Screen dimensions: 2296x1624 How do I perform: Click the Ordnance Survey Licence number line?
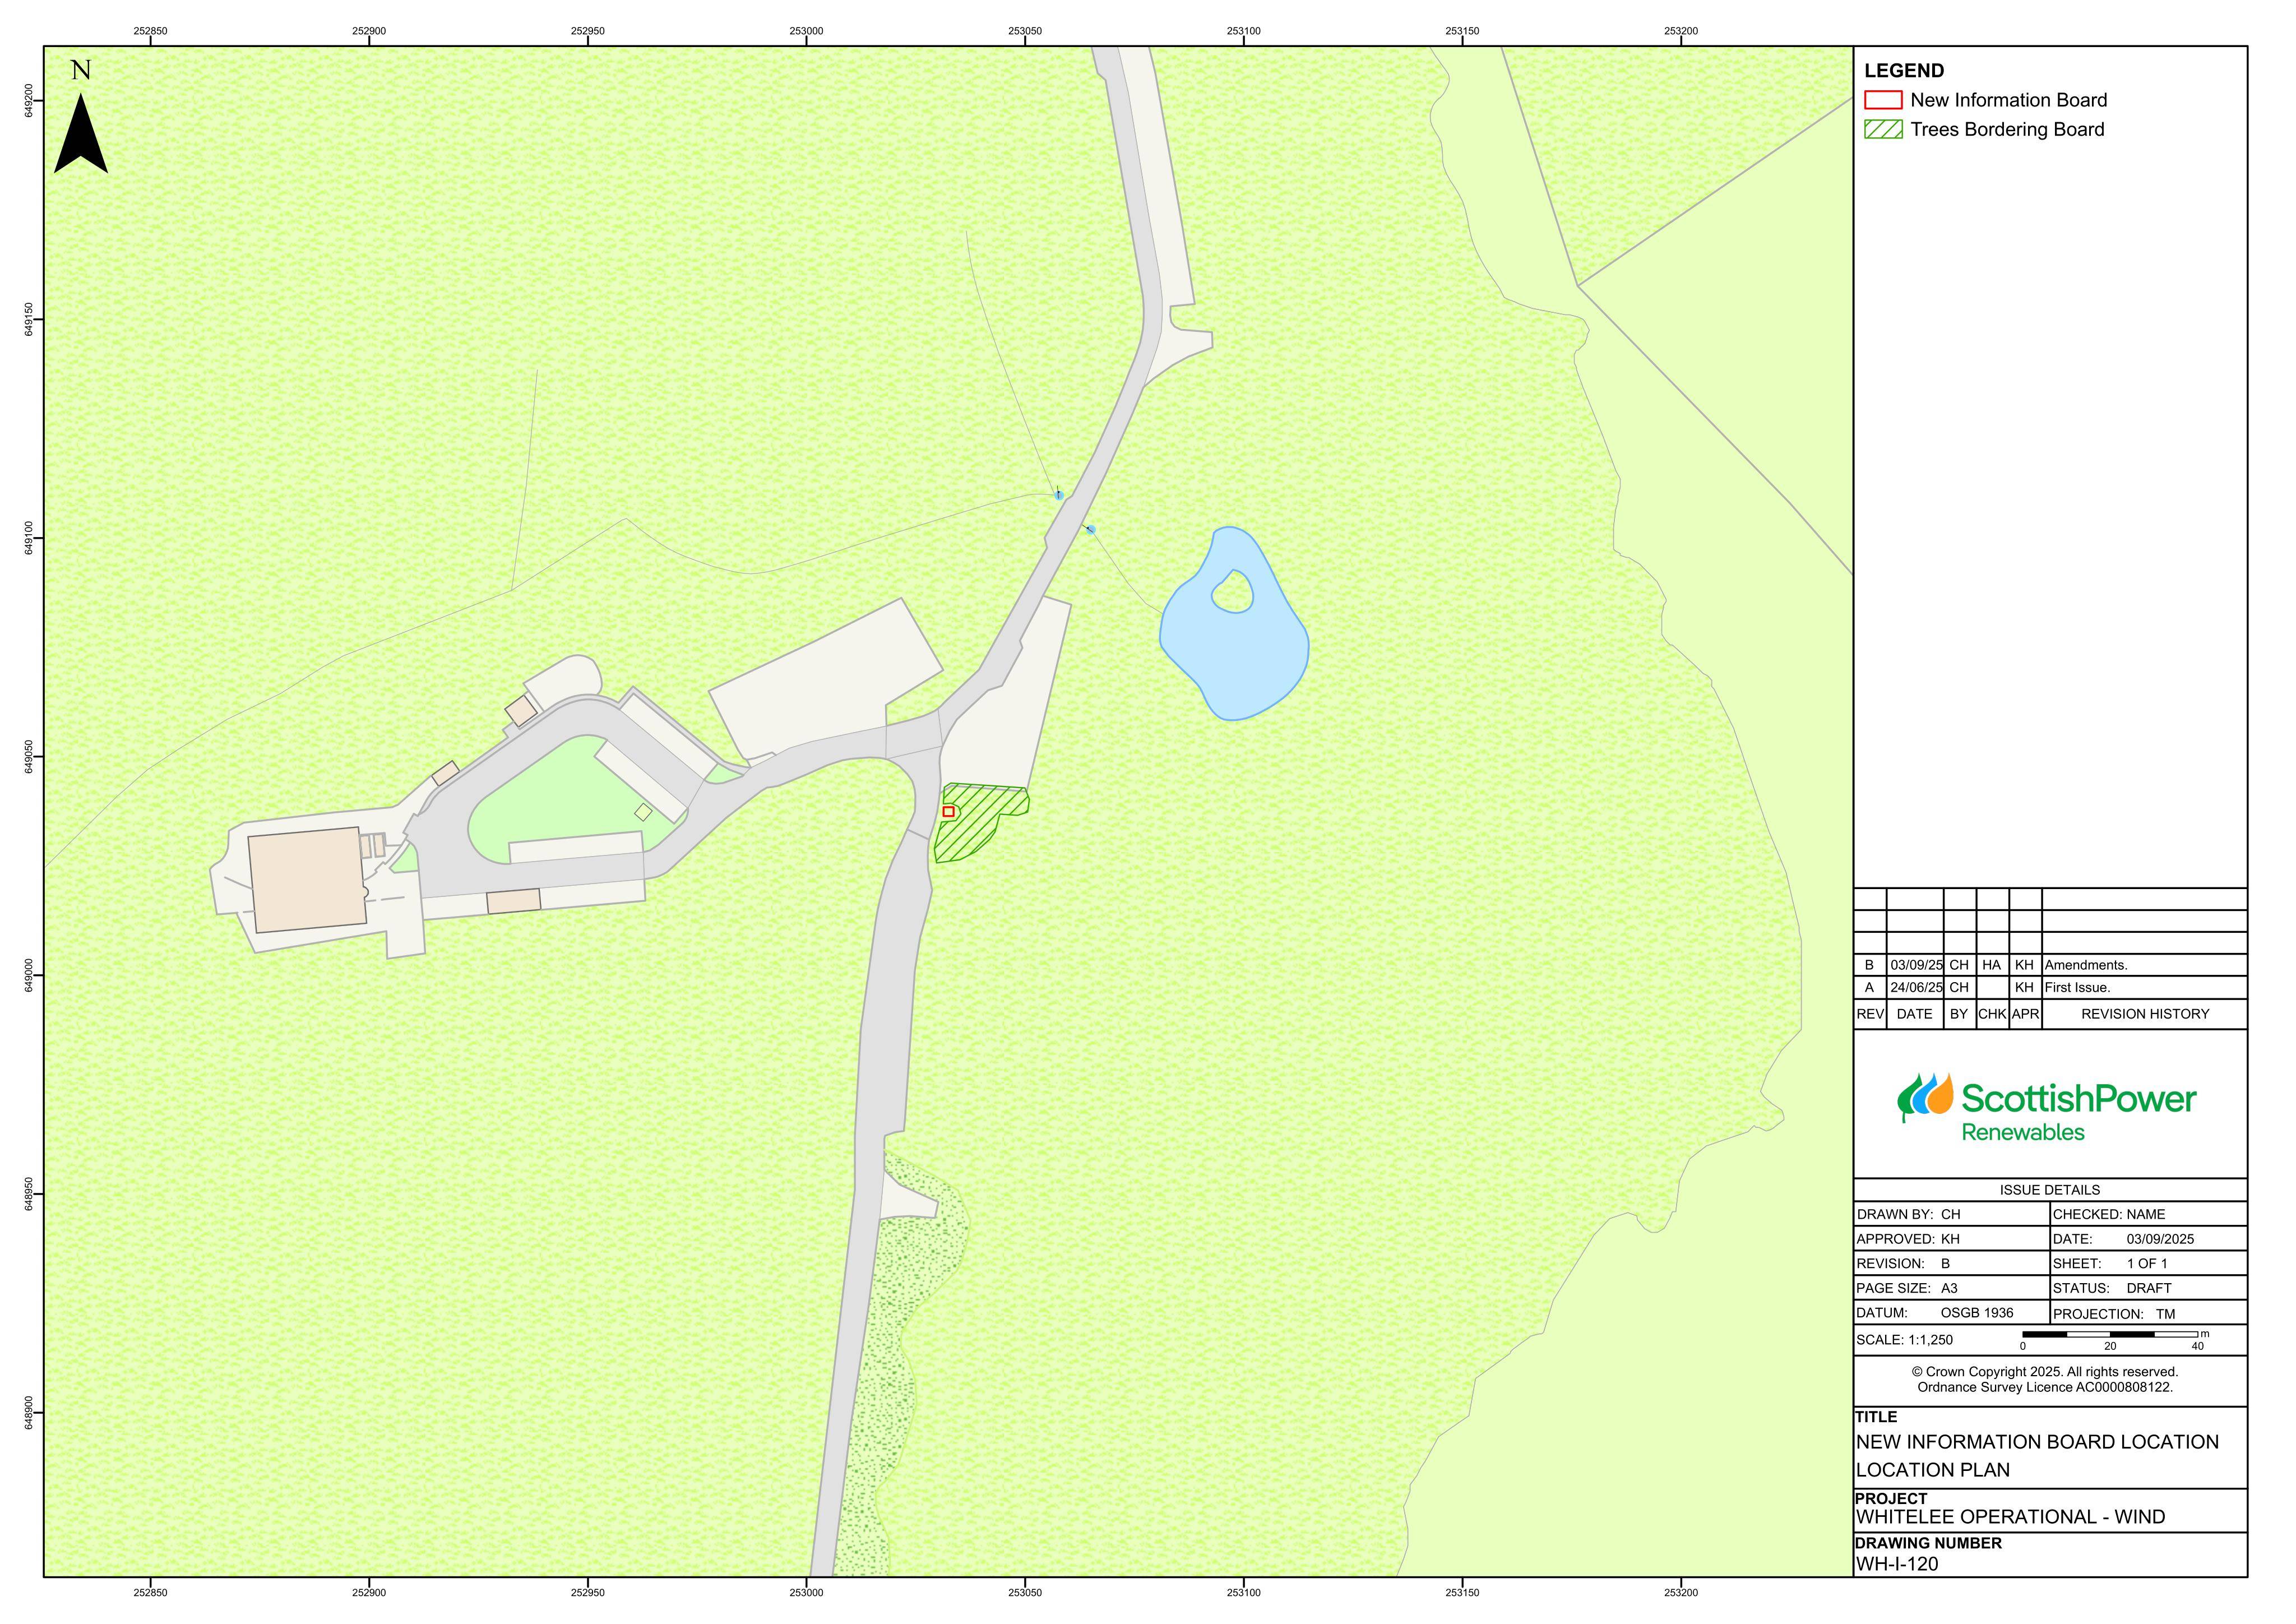2045,1388
